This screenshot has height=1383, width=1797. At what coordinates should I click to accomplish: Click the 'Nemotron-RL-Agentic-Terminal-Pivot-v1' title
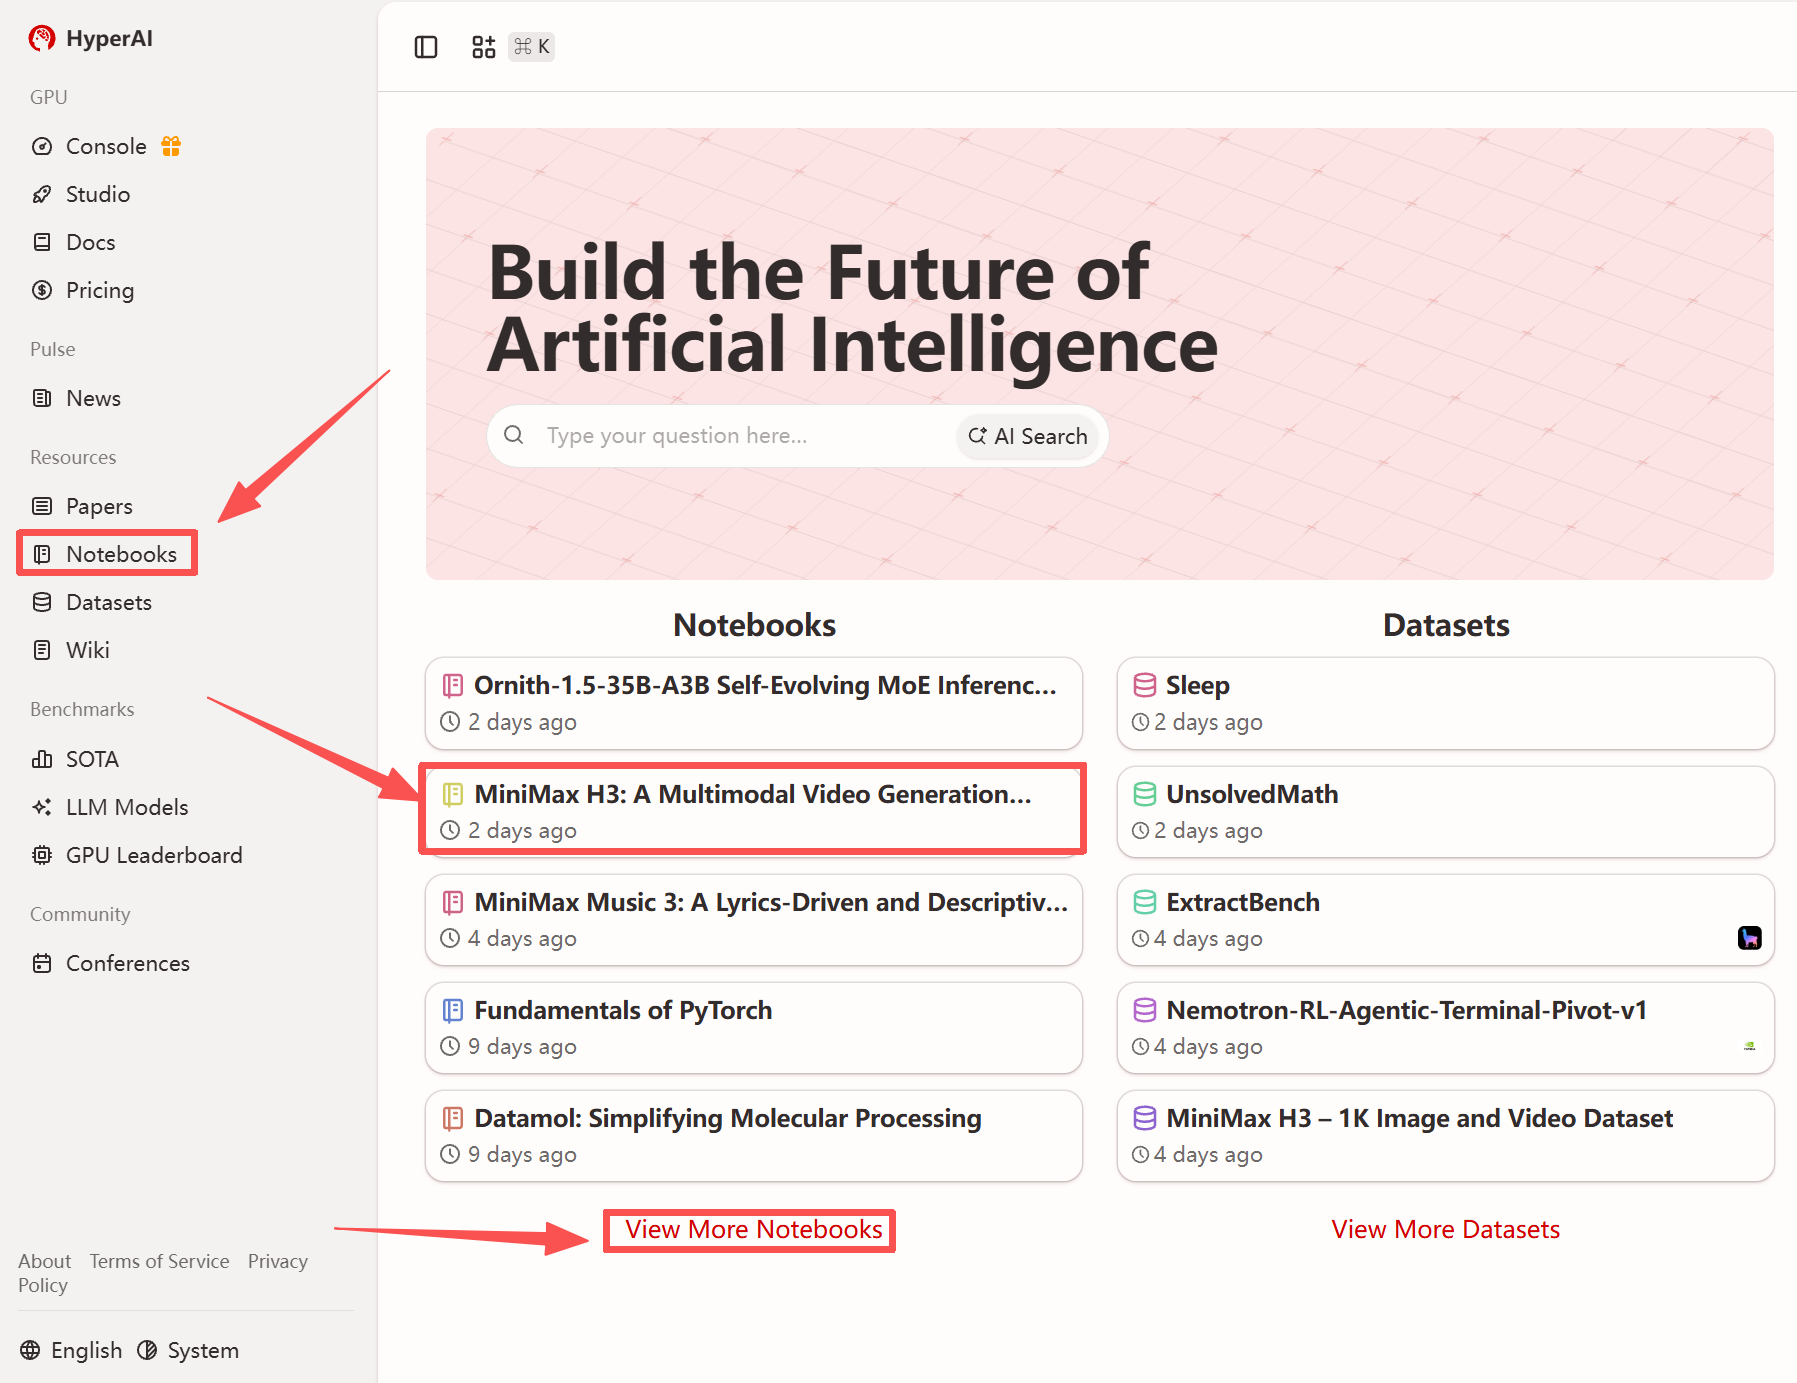point(1407,1011)
